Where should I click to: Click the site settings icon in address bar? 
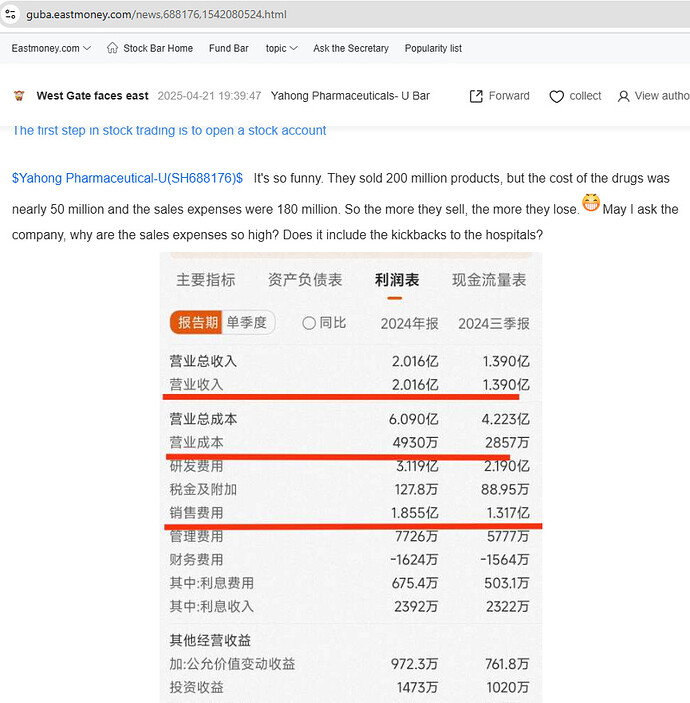10,14
